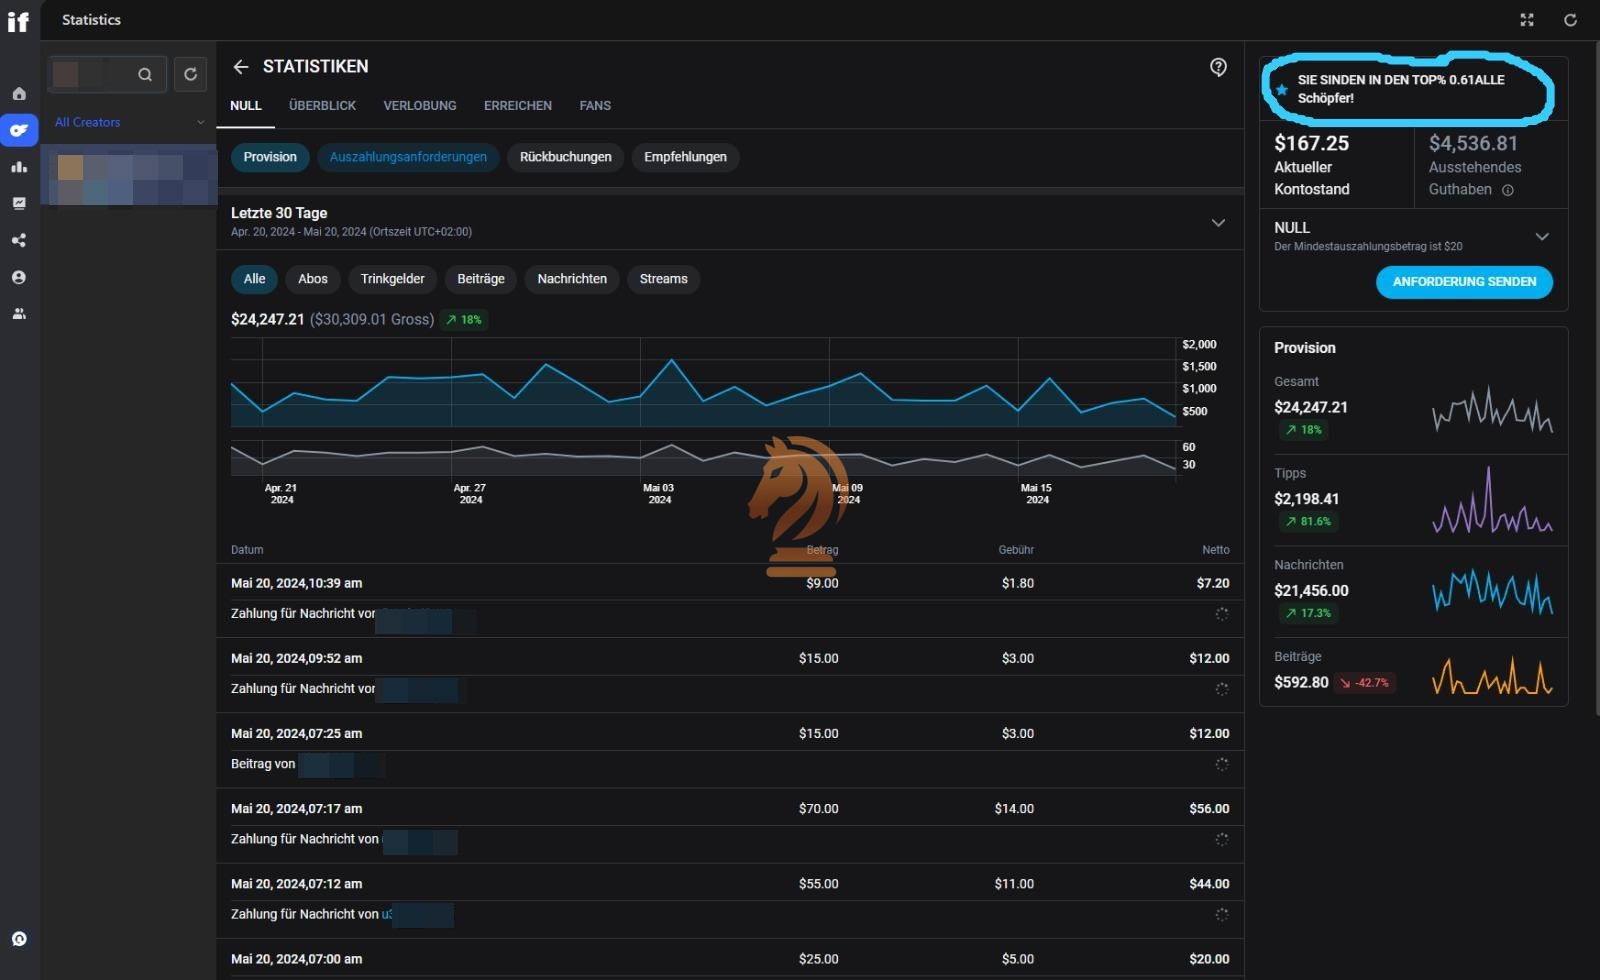Click the ANFORDERUNG SENDEN button
The image size is (1600, 980).
coord(1464,282)
